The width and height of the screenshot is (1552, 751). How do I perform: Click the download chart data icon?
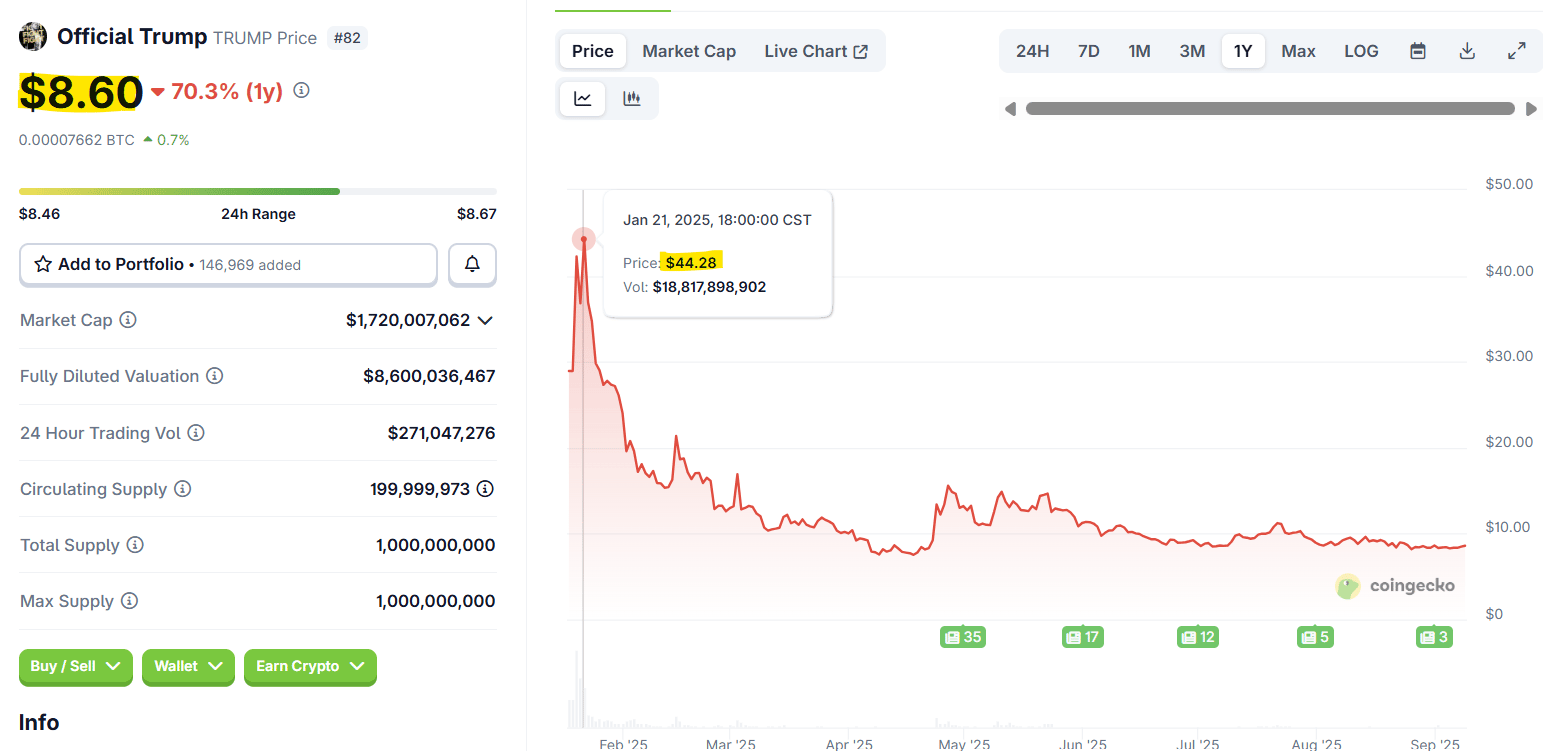[x=1467, y=51]
